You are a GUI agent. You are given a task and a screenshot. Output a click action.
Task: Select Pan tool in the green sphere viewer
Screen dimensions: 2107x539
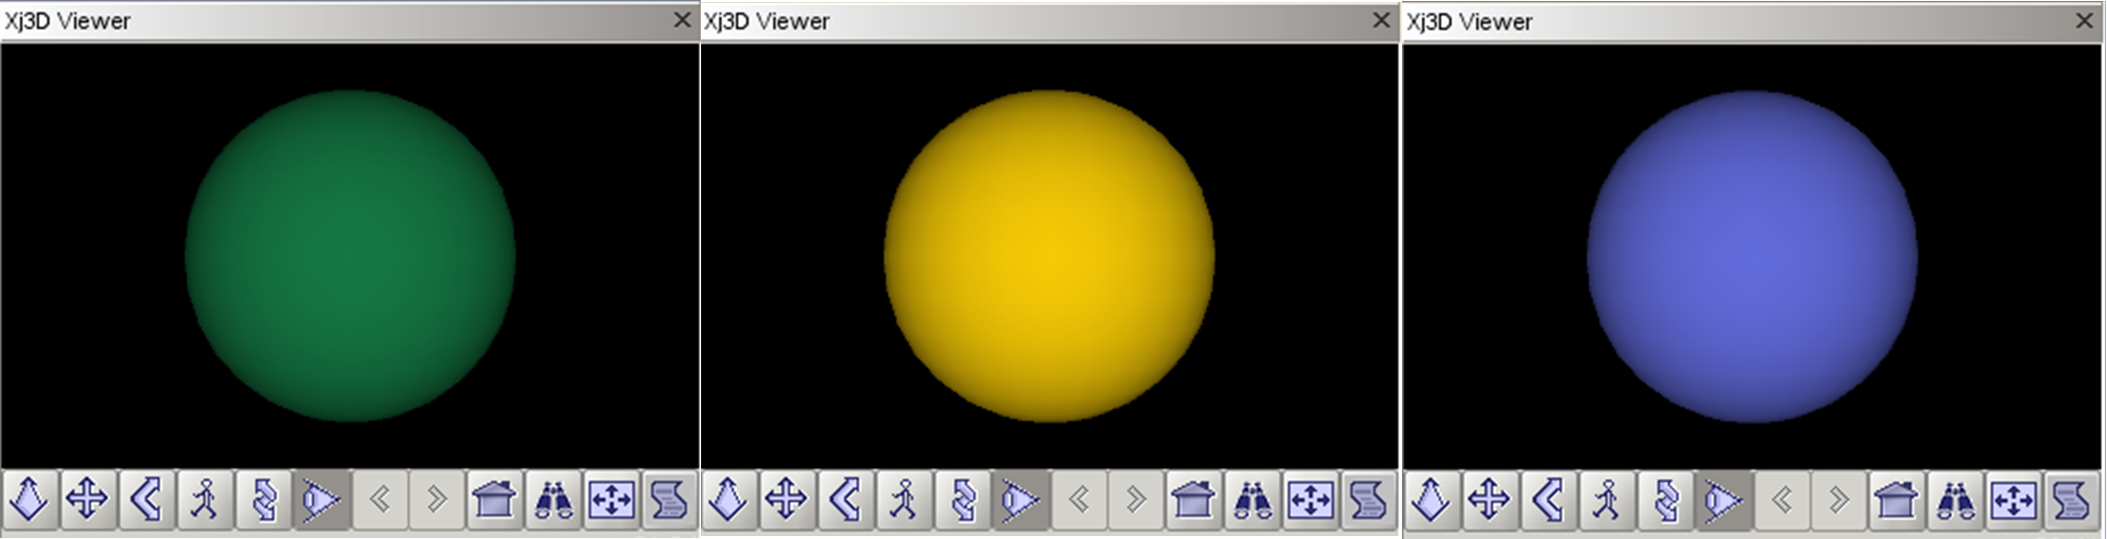87,498
